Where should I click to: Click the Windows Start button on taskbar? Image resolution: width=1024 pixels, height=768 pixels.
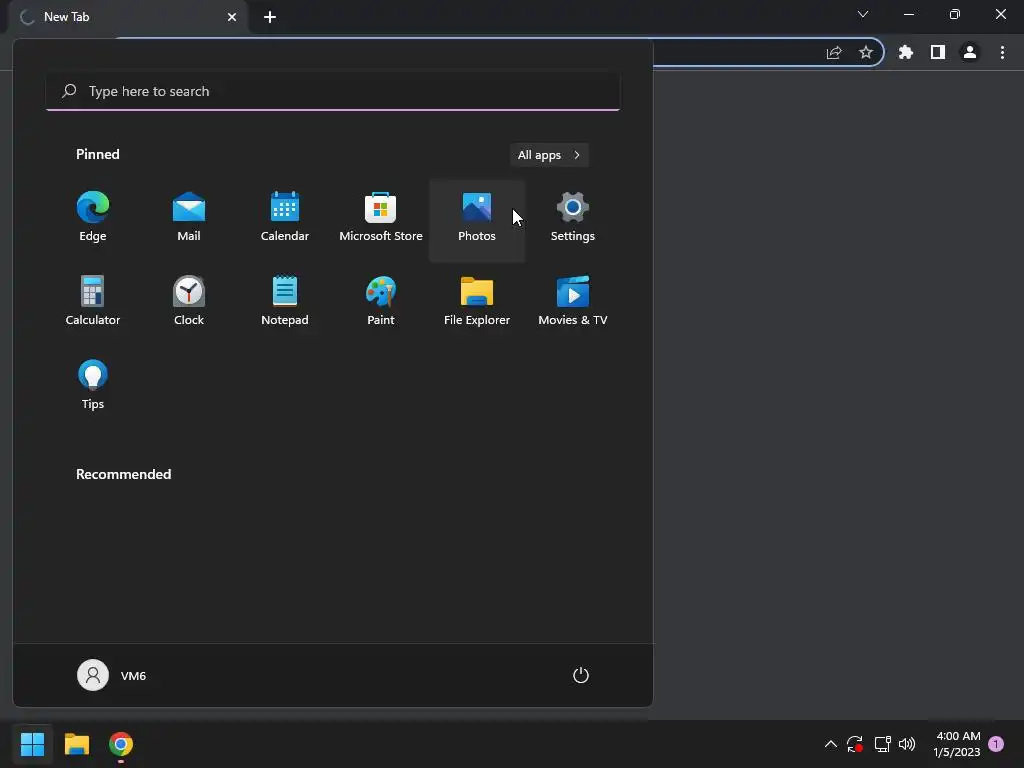coord(32,744)
